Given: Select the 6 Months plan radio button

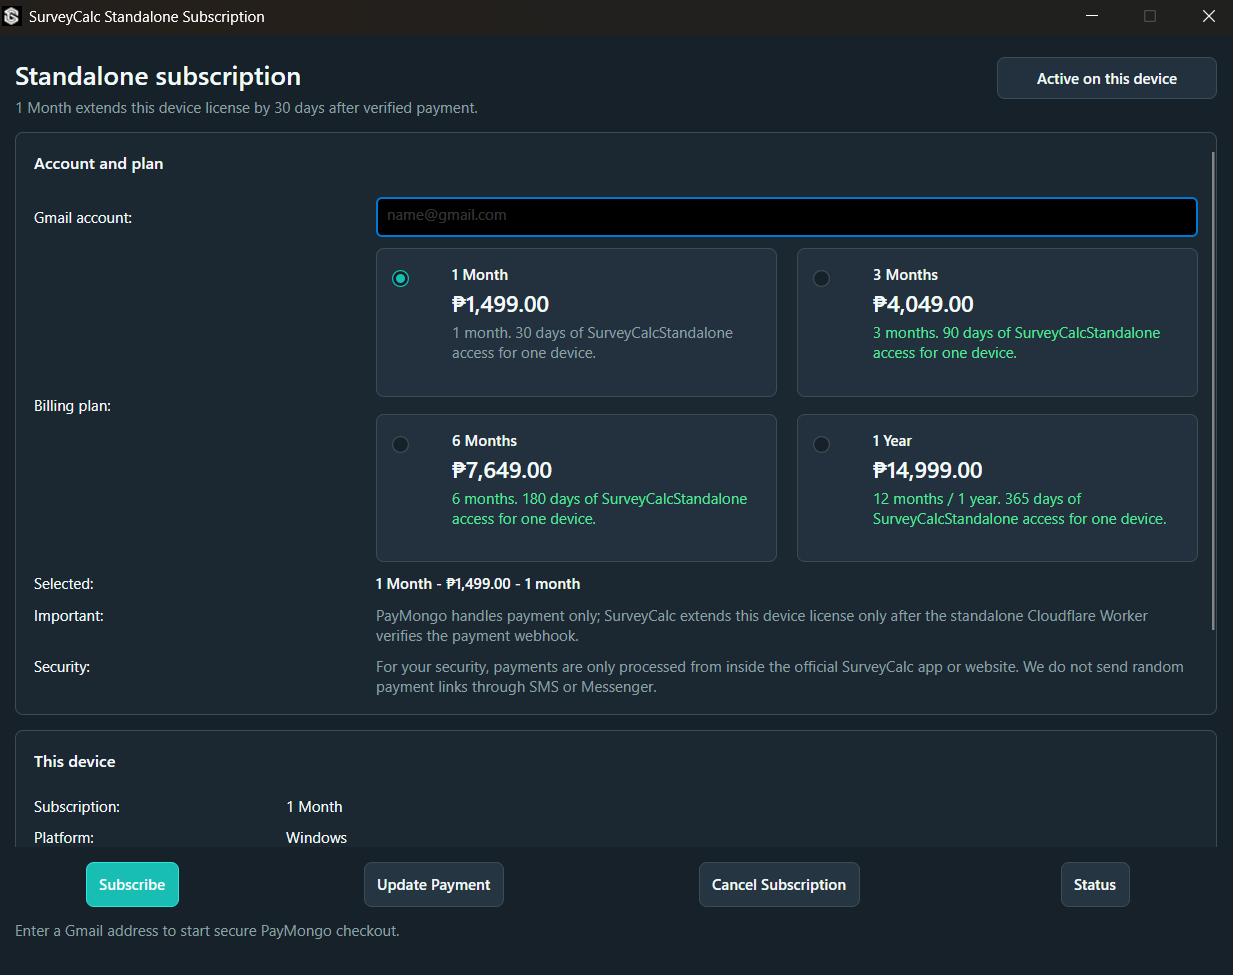Looking at the screenshot, I should [401, 445].
